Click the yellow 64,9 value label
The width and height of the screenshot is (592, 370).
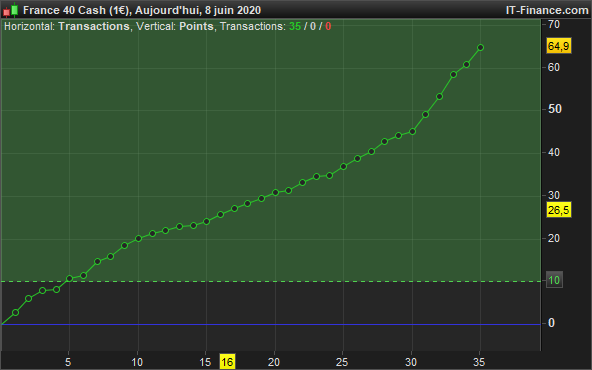click(559, 46)
